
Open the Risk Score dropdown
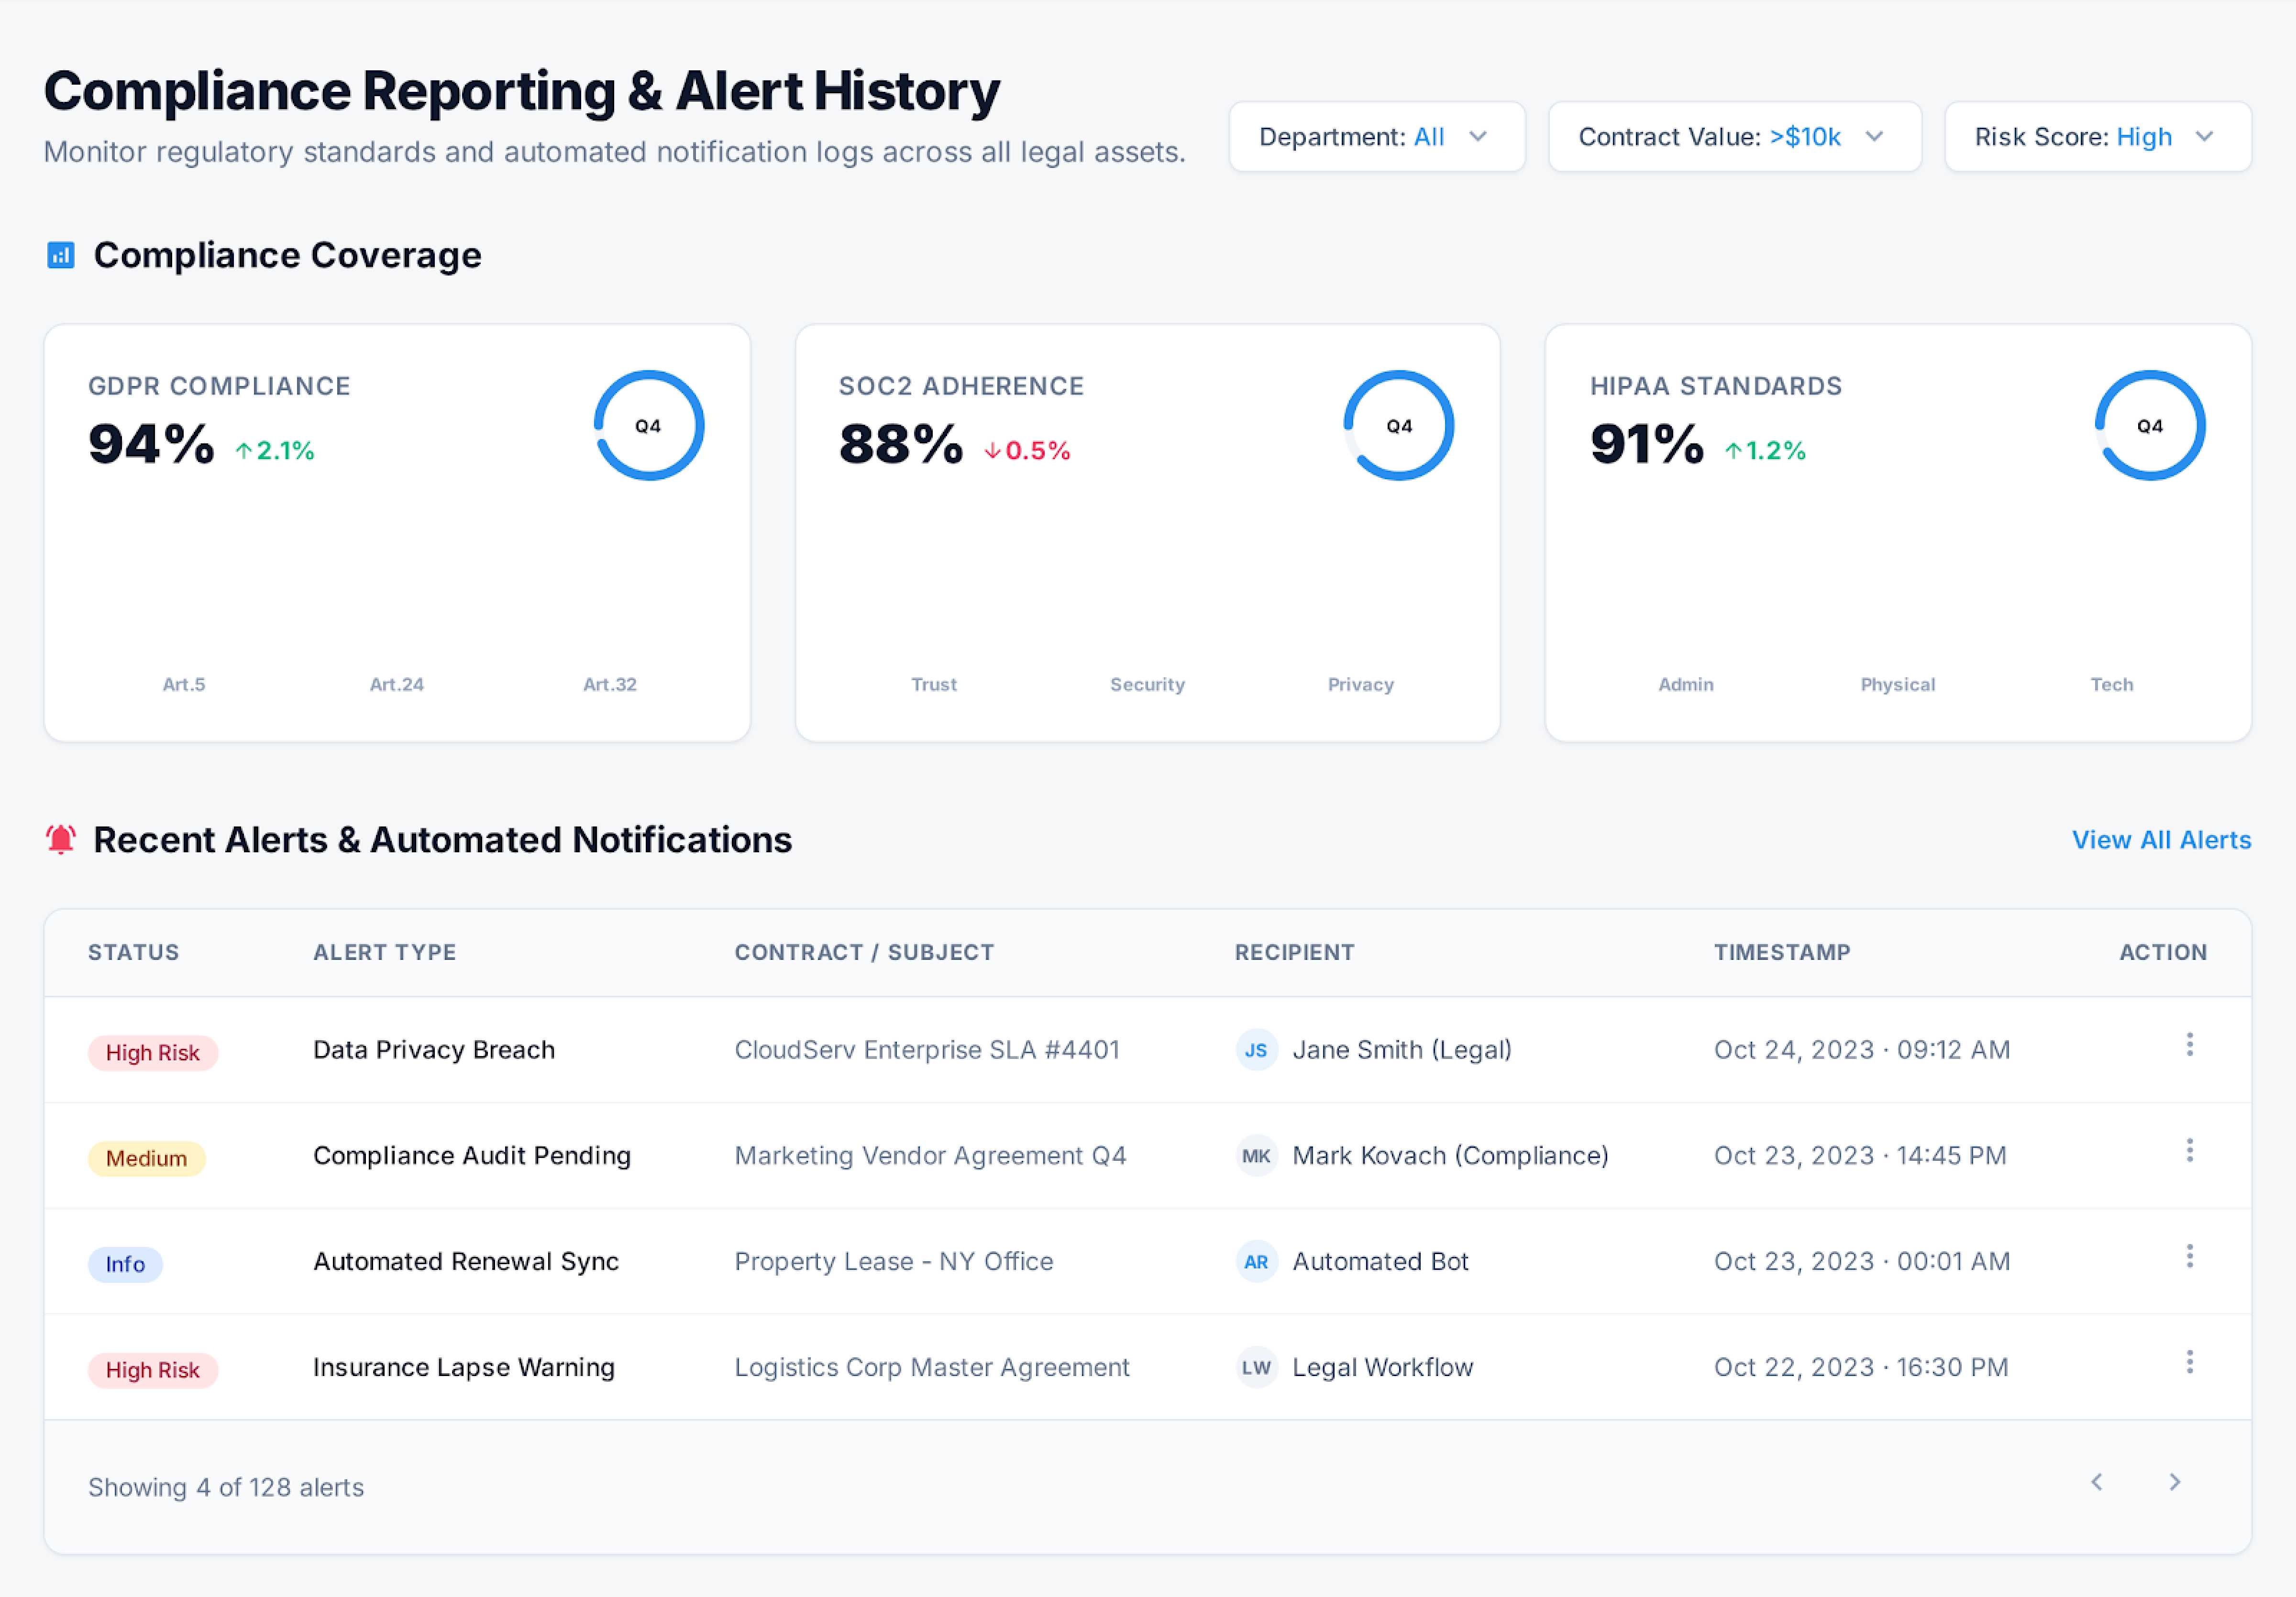[2097, 137]
